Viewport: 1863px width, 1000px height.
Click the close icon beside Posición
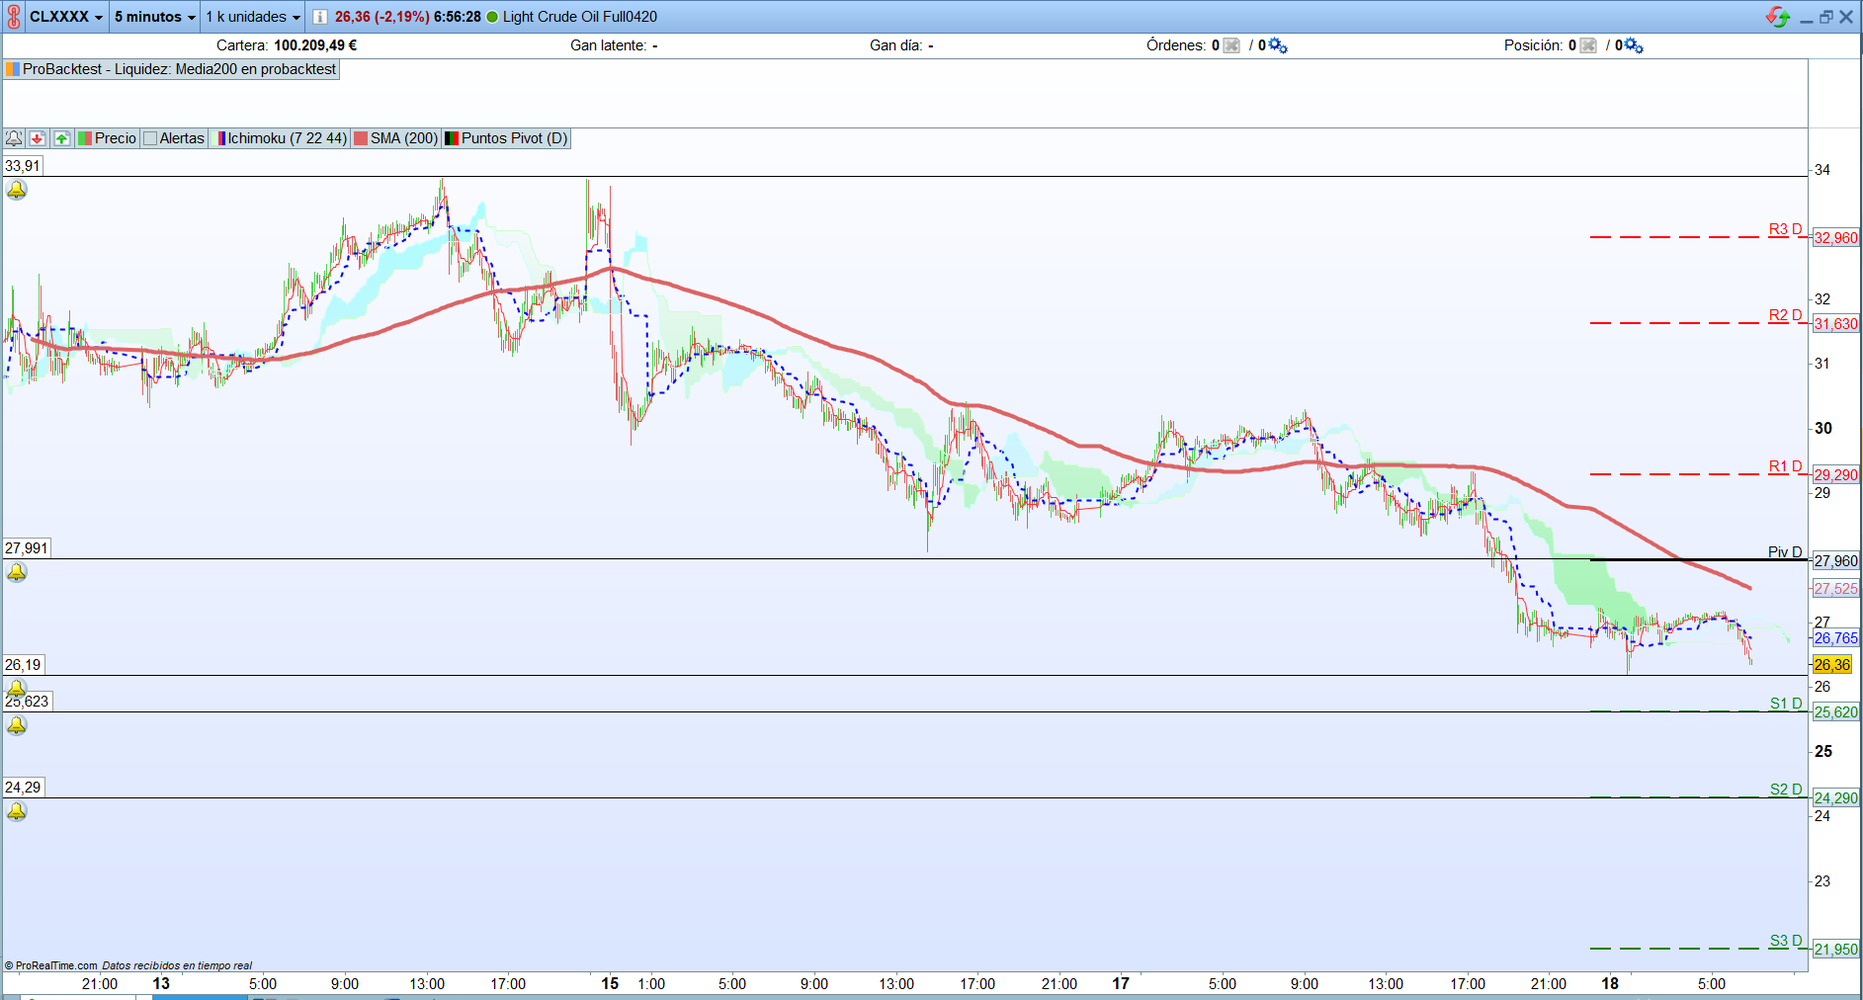[1588, 45]
